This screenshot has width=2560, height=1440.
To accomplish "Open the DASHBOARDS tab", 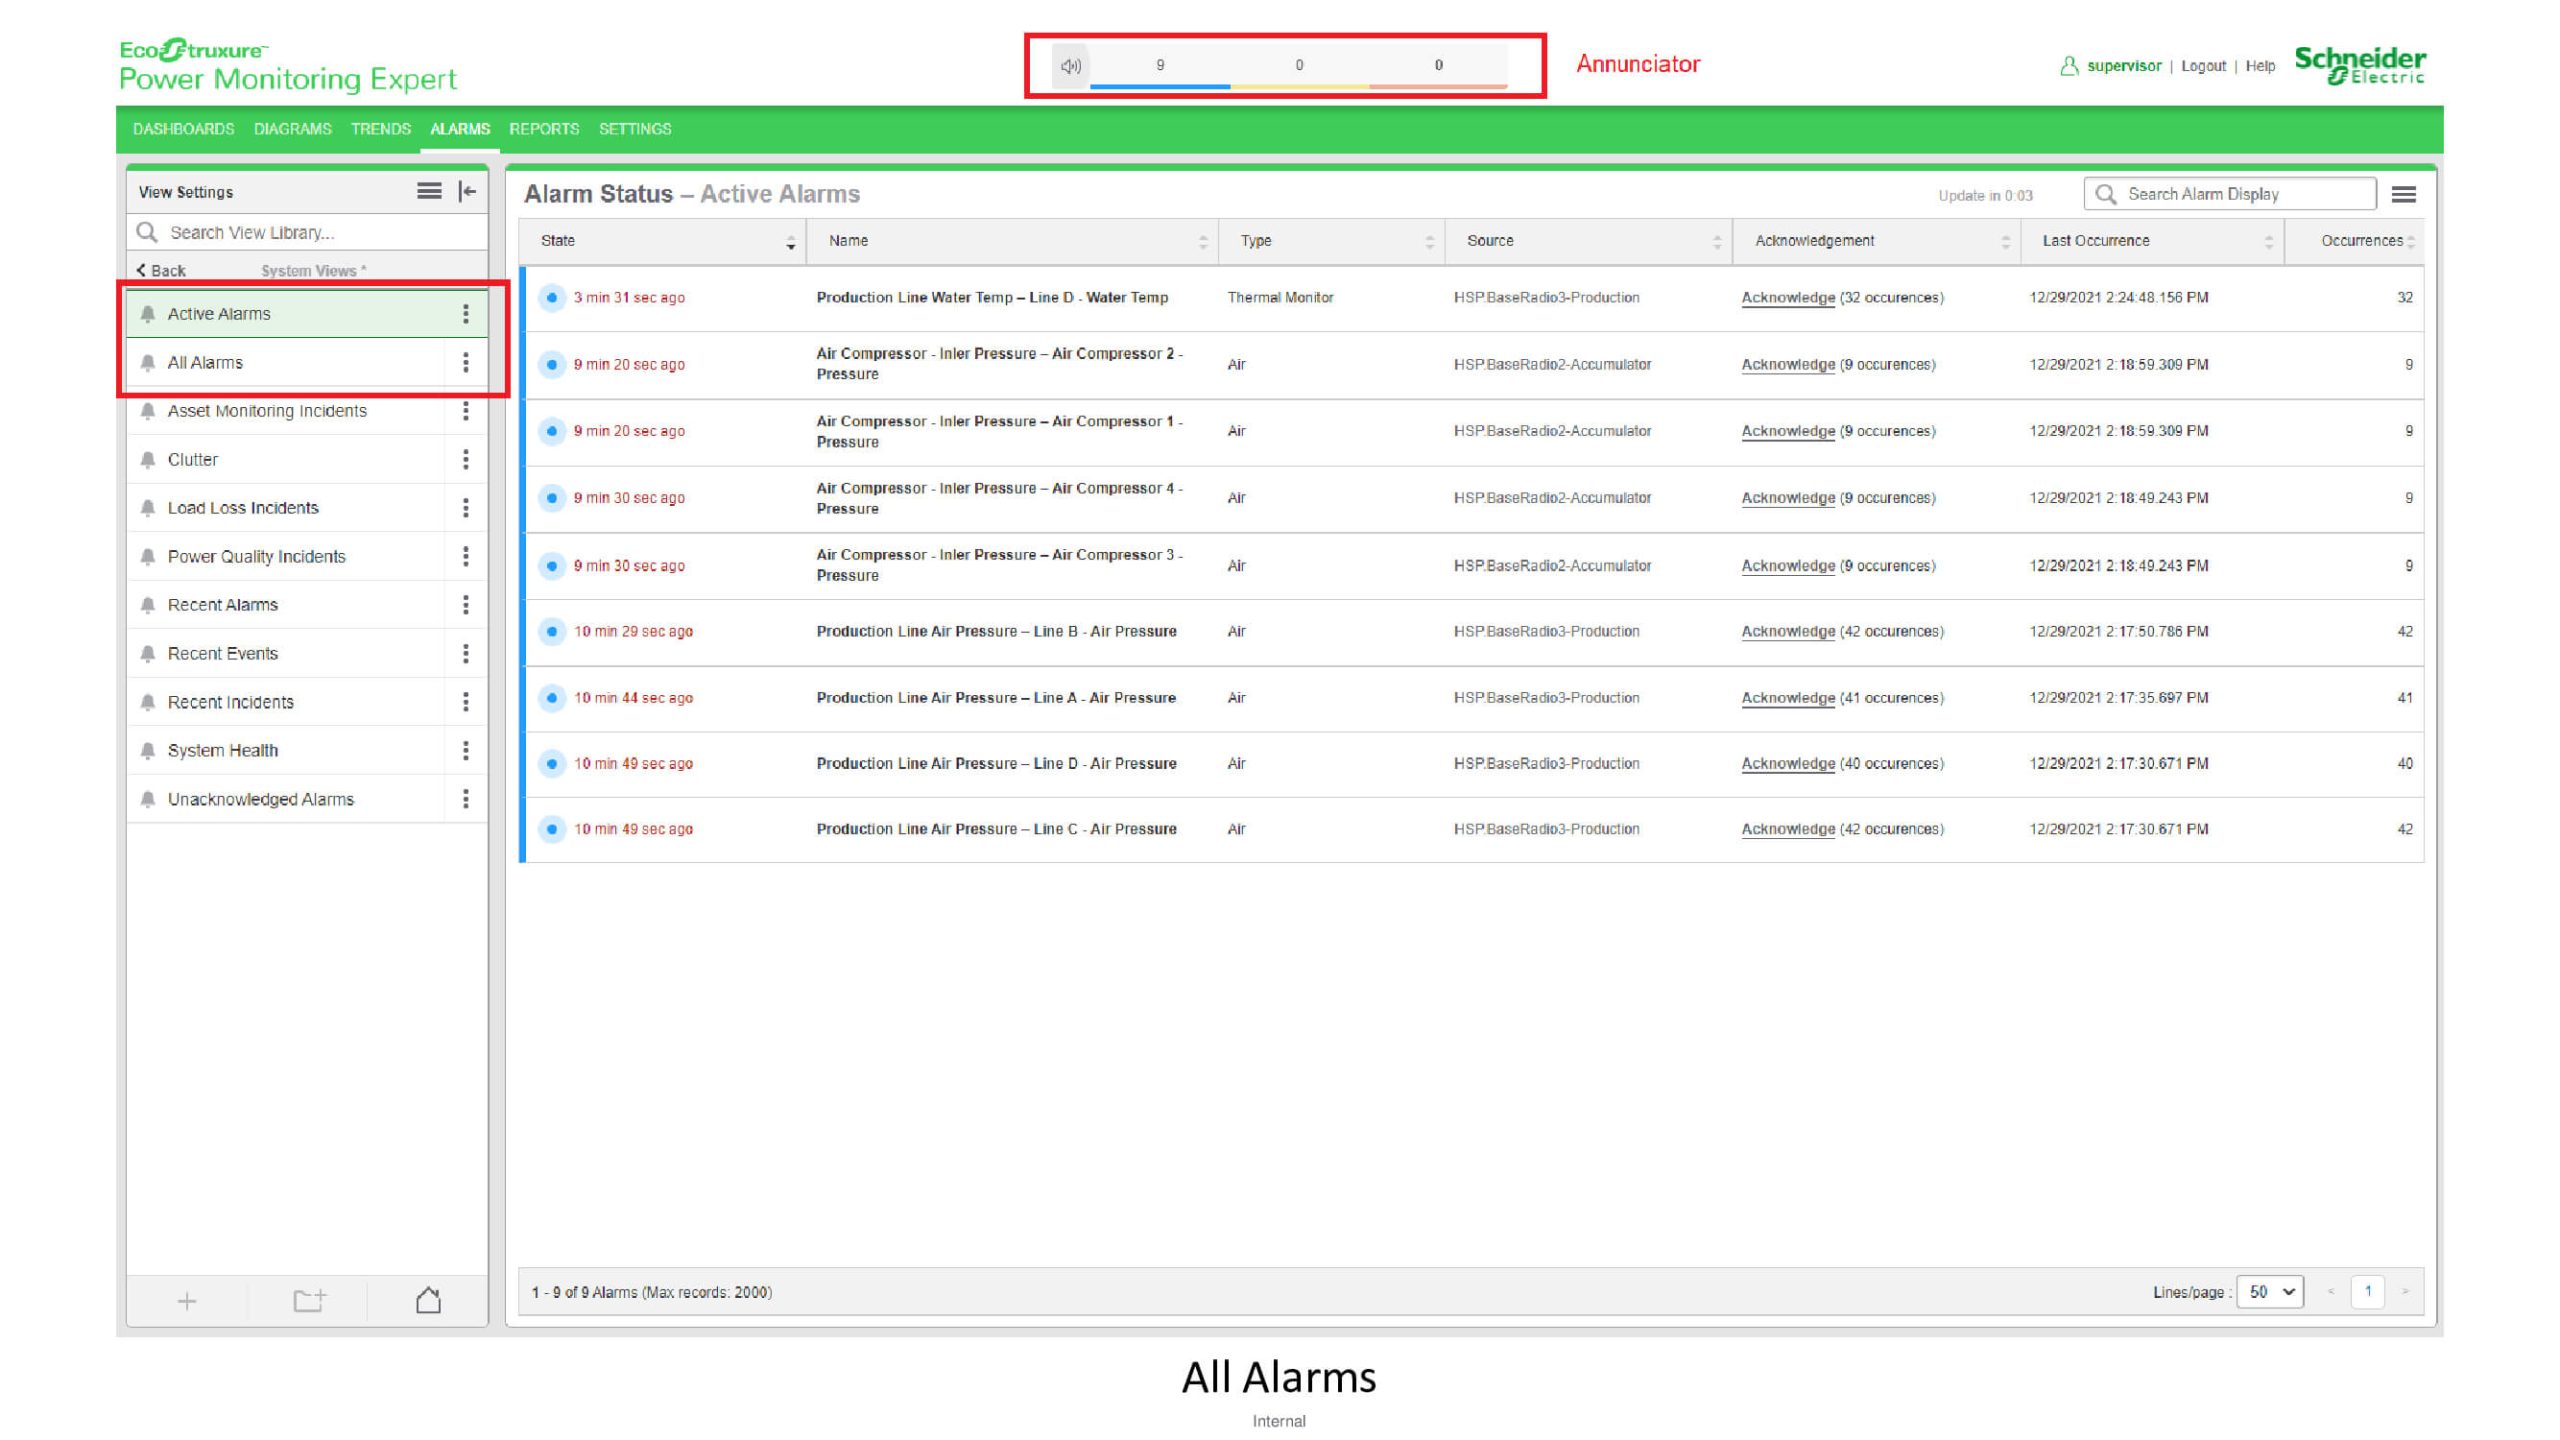I will click(x=183, y=129).
